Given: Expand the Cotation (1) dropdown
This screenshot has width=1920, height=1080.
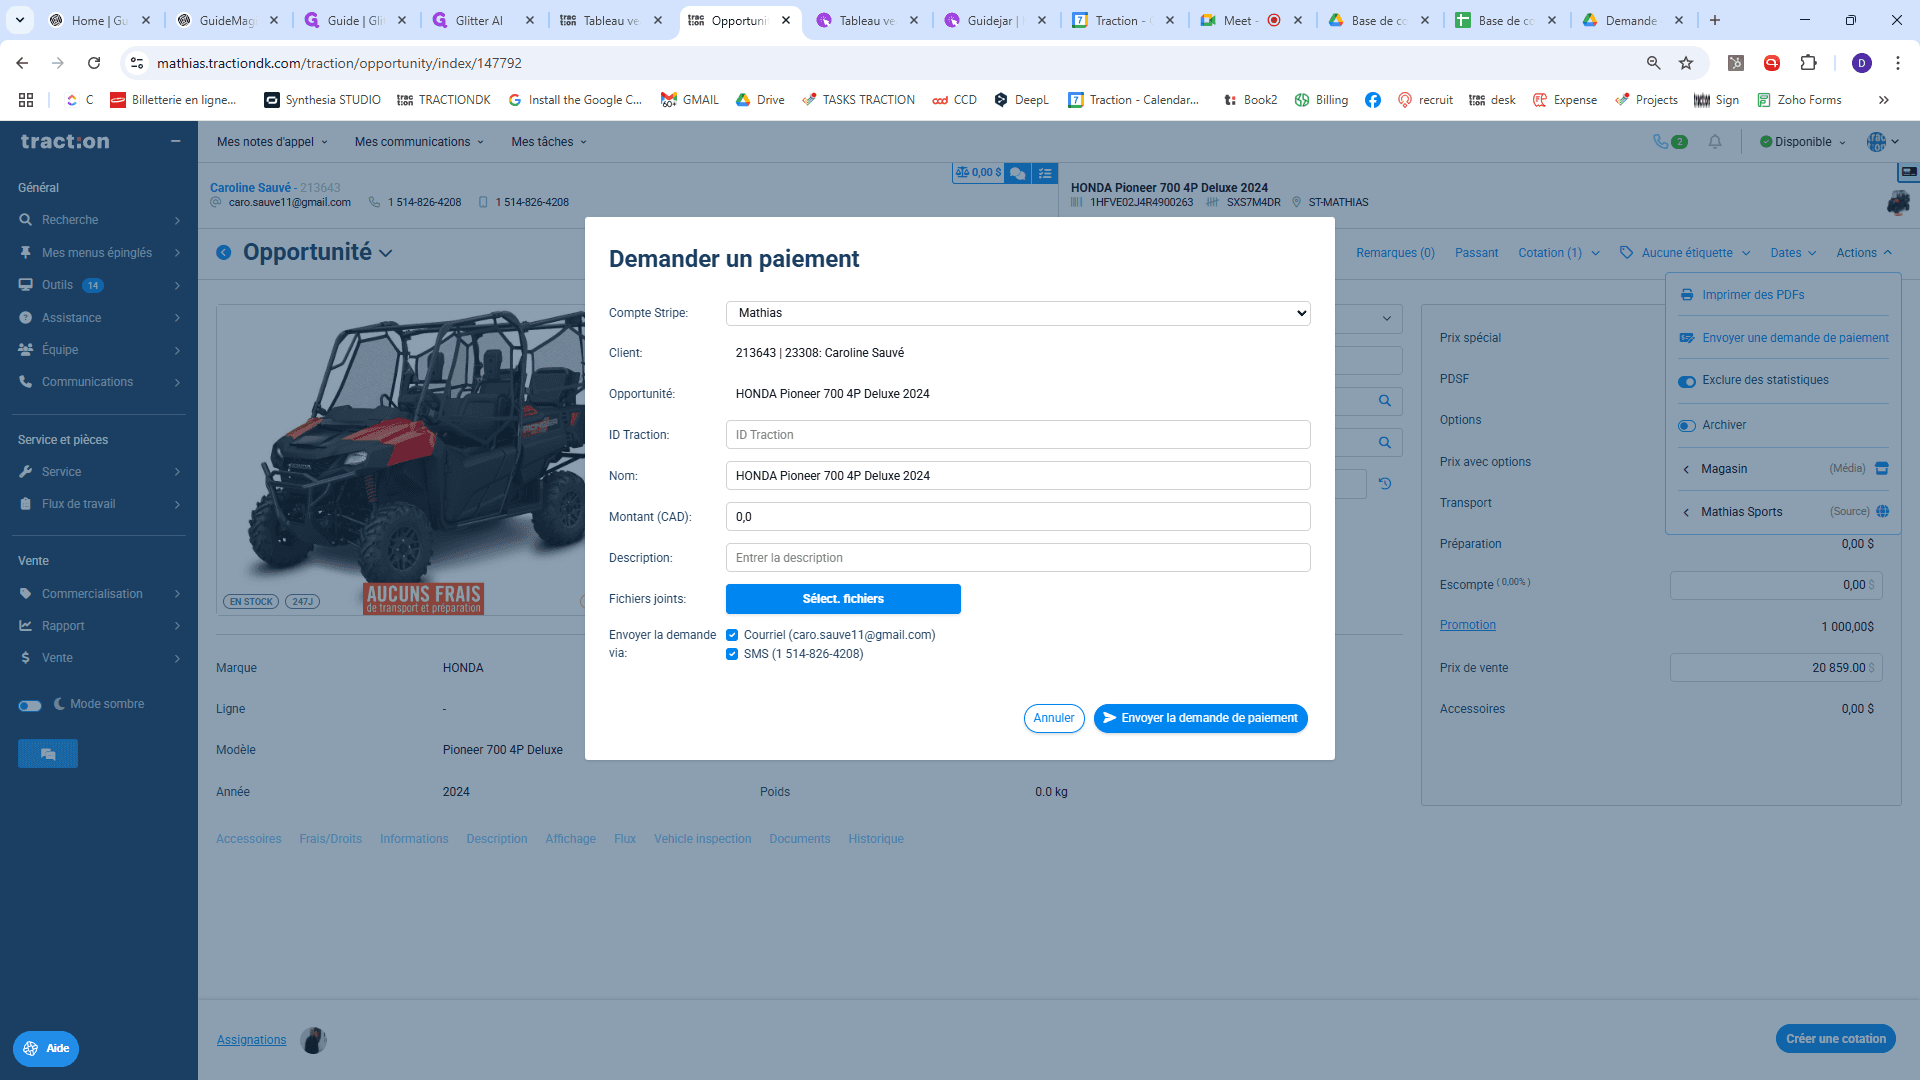Looking at the screenshot, I should coord(1559,253).
